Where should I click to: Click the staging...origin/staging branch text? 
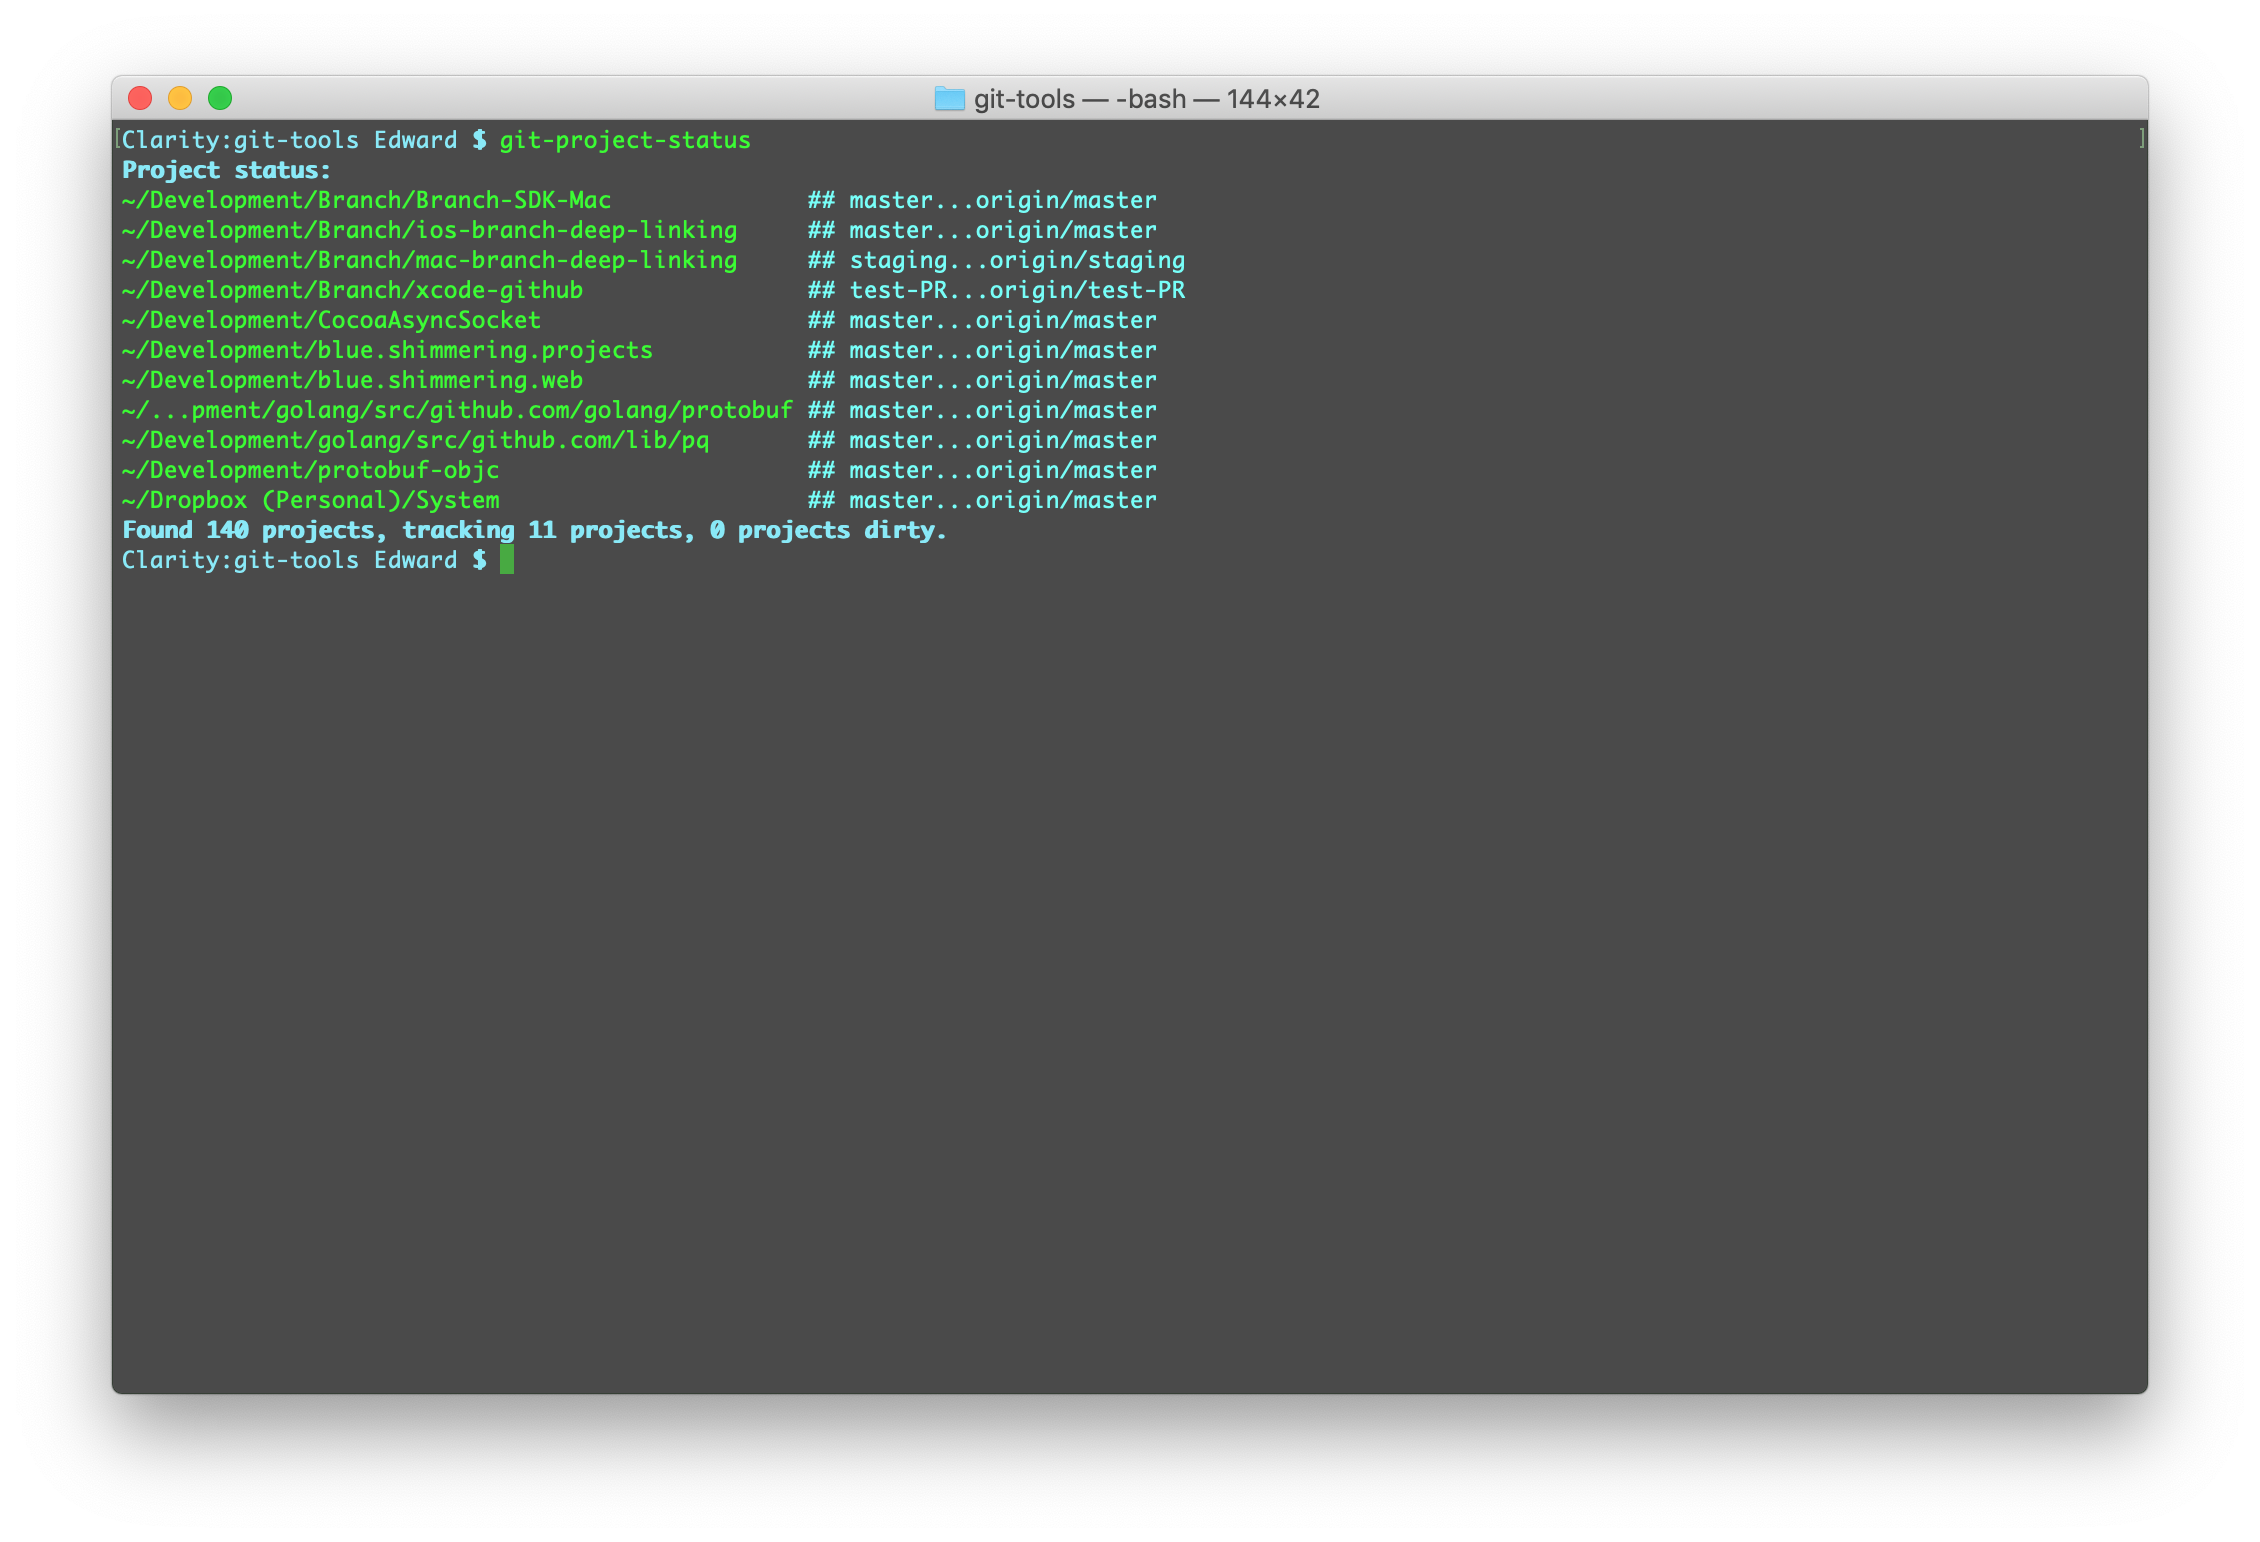(x=1016, y=260)
